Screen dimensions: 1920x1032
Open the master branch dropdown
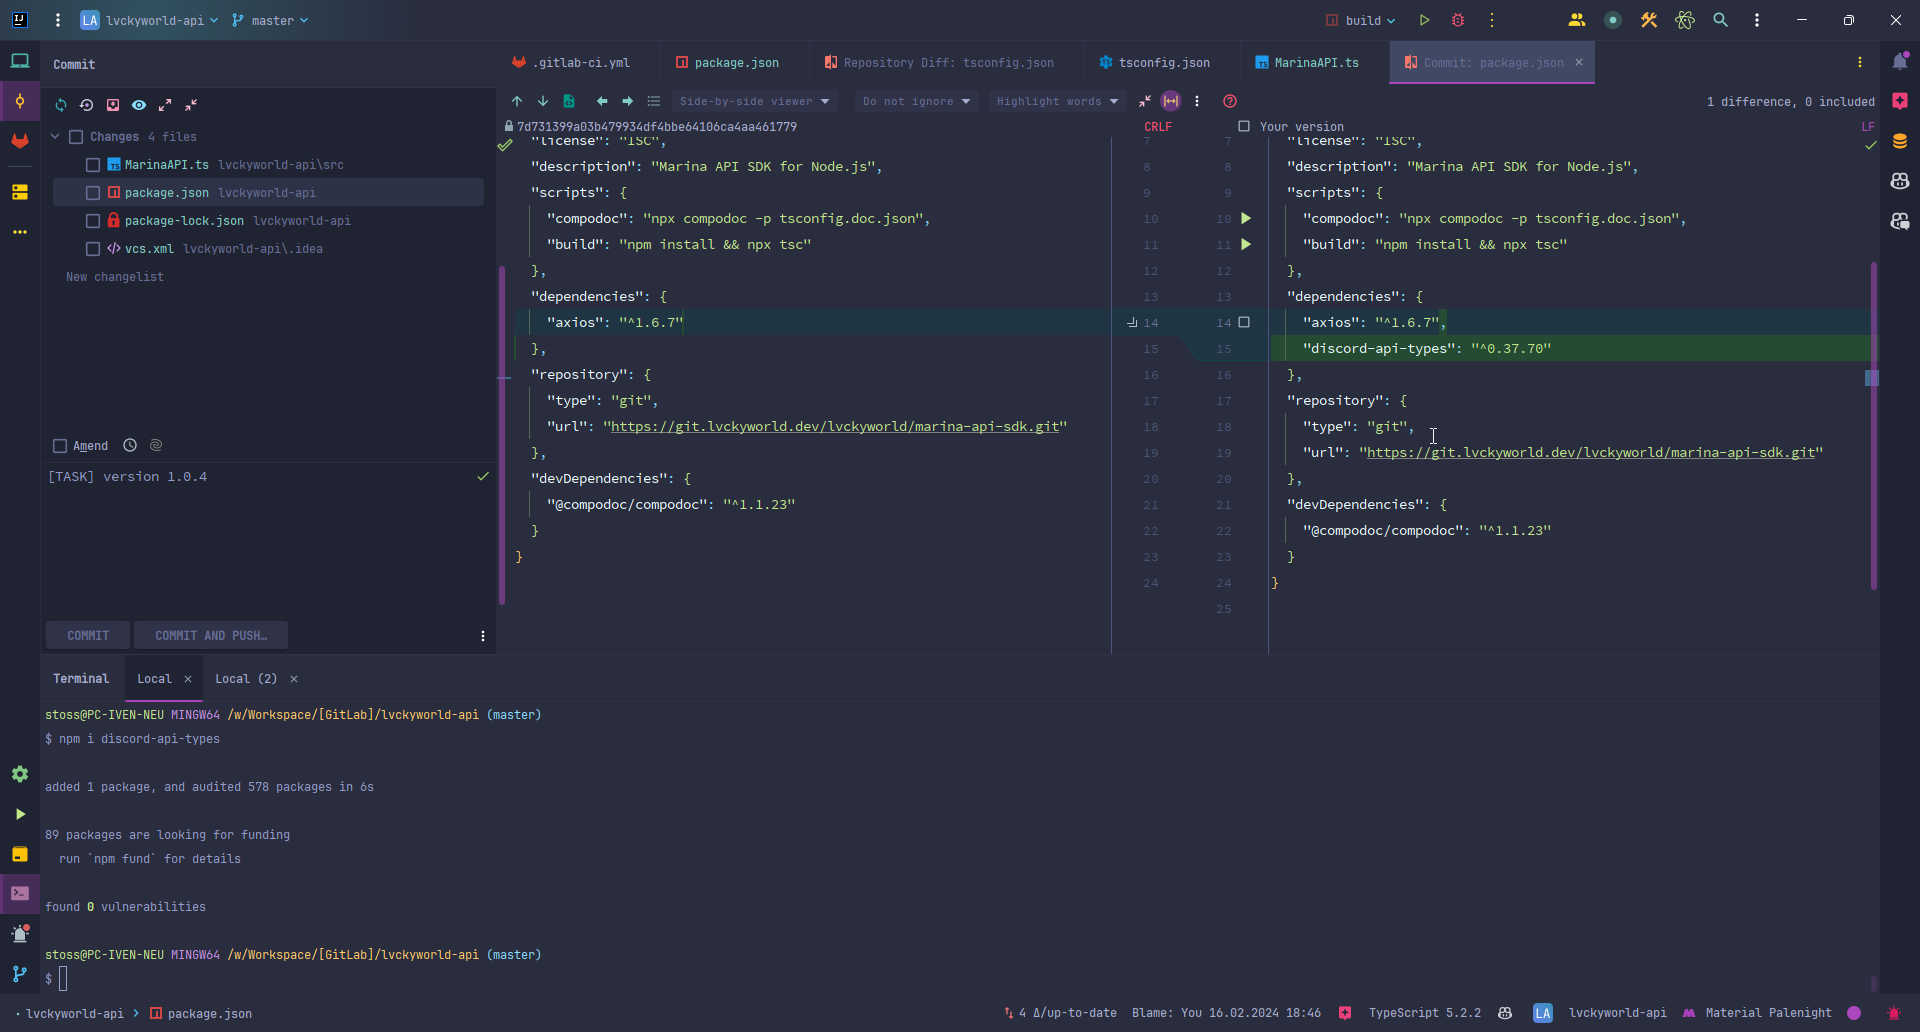pos(271,20)
